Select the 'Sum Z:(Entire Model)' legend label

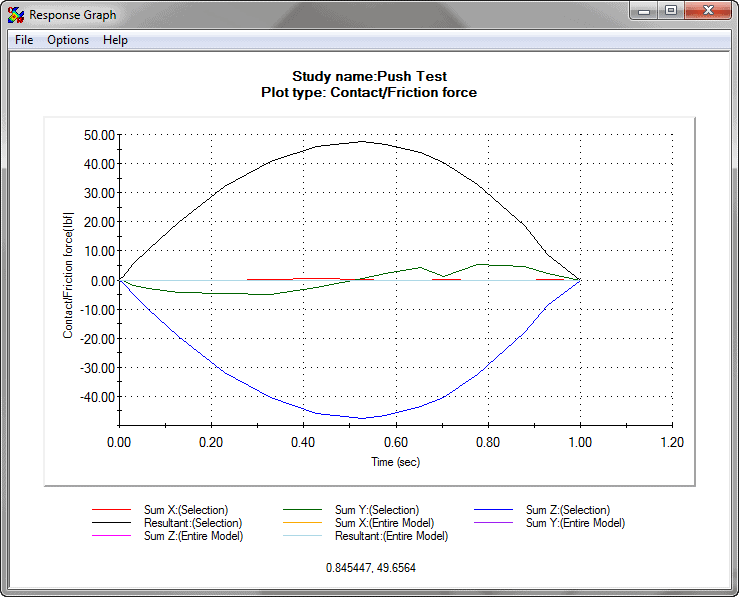tap(193, 536)
